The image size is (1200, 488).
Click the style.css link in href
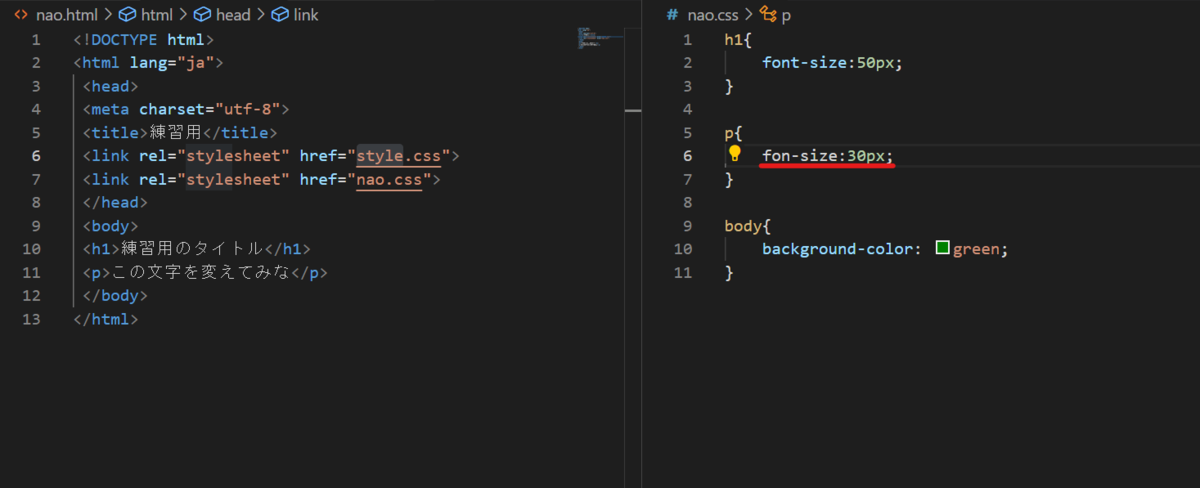point(399,156)
